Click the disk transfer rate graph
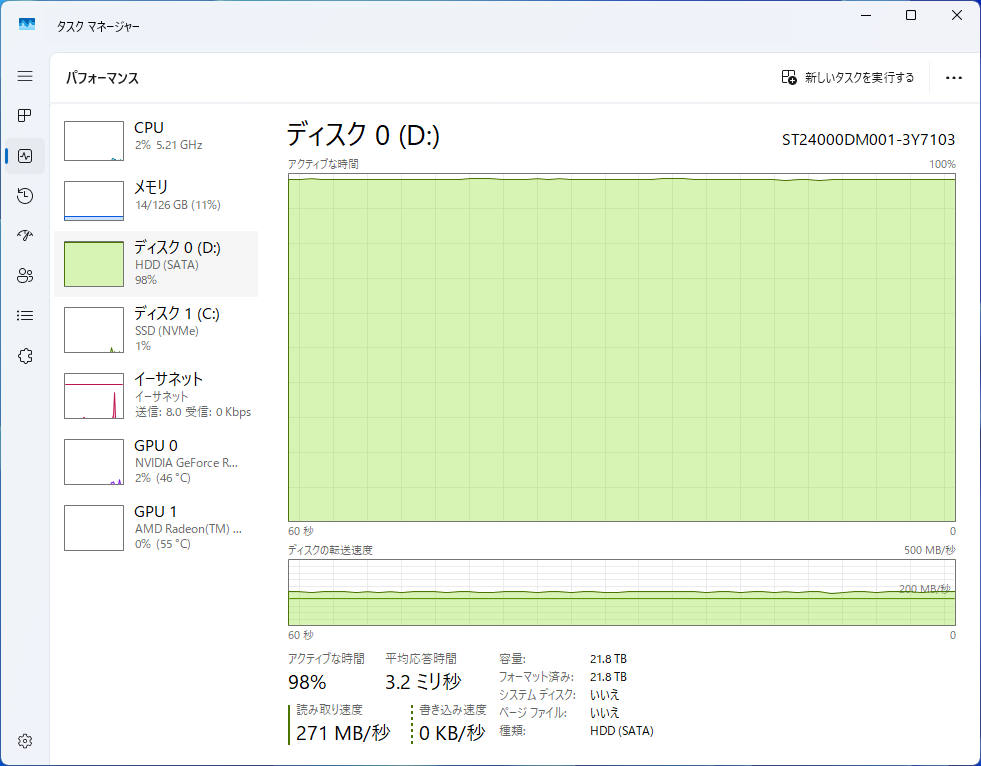Screen dimensions: 981x766 (x=622, y=592)
